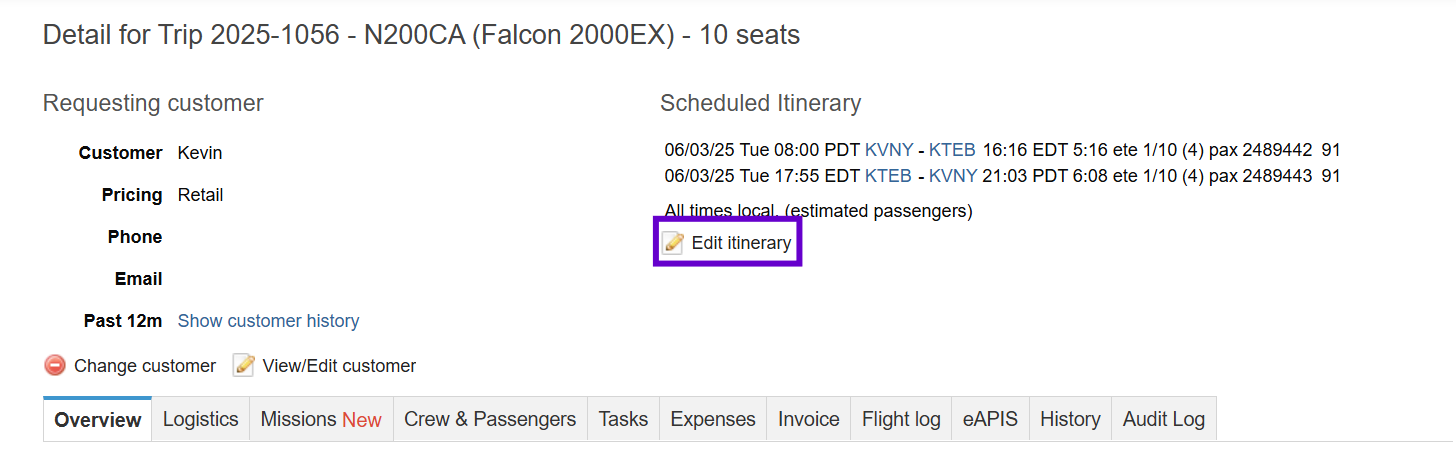View the Audit Log tab
The width and height of the screenshot is (1456, 457).
(1164, 419)
